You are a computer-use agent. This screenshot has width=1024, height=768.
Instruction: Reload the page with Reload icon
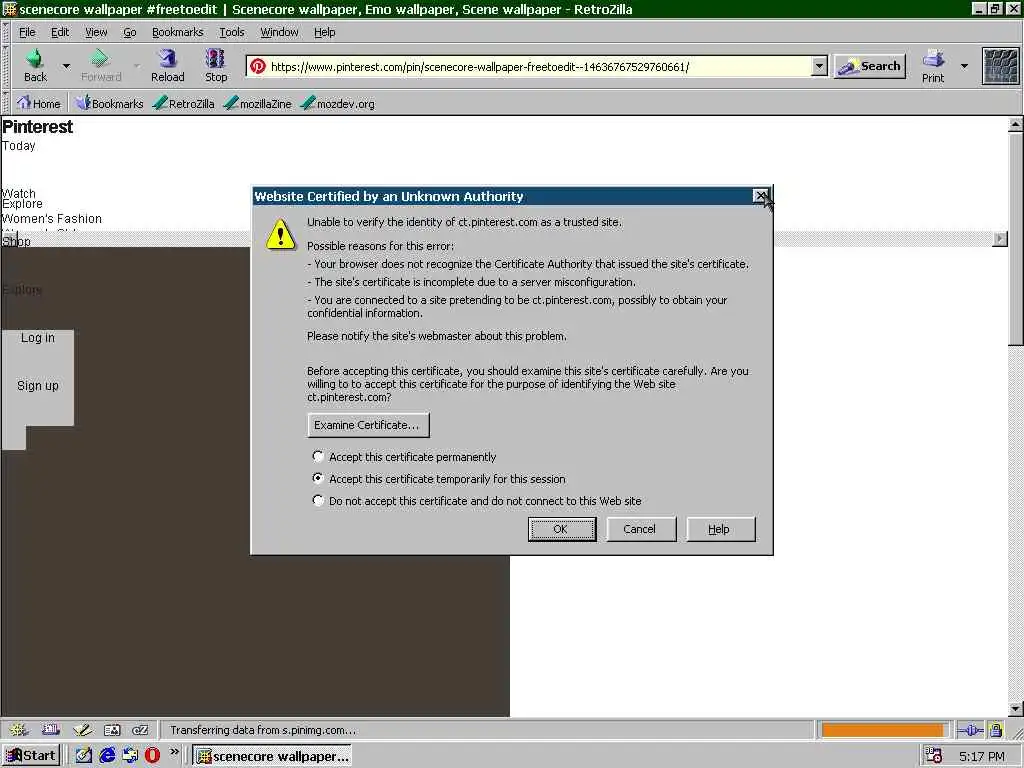pyautogui.click(x=168, y=59)
